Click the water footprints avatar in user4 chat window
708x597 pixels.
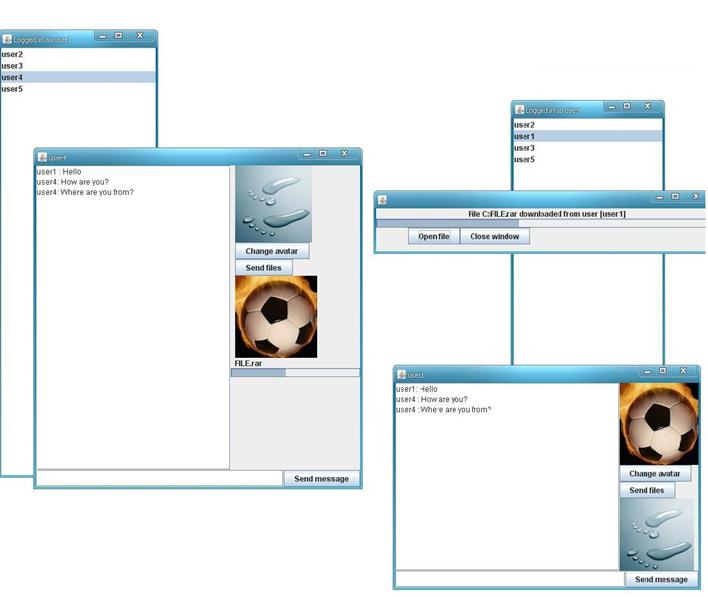(273, 204)
